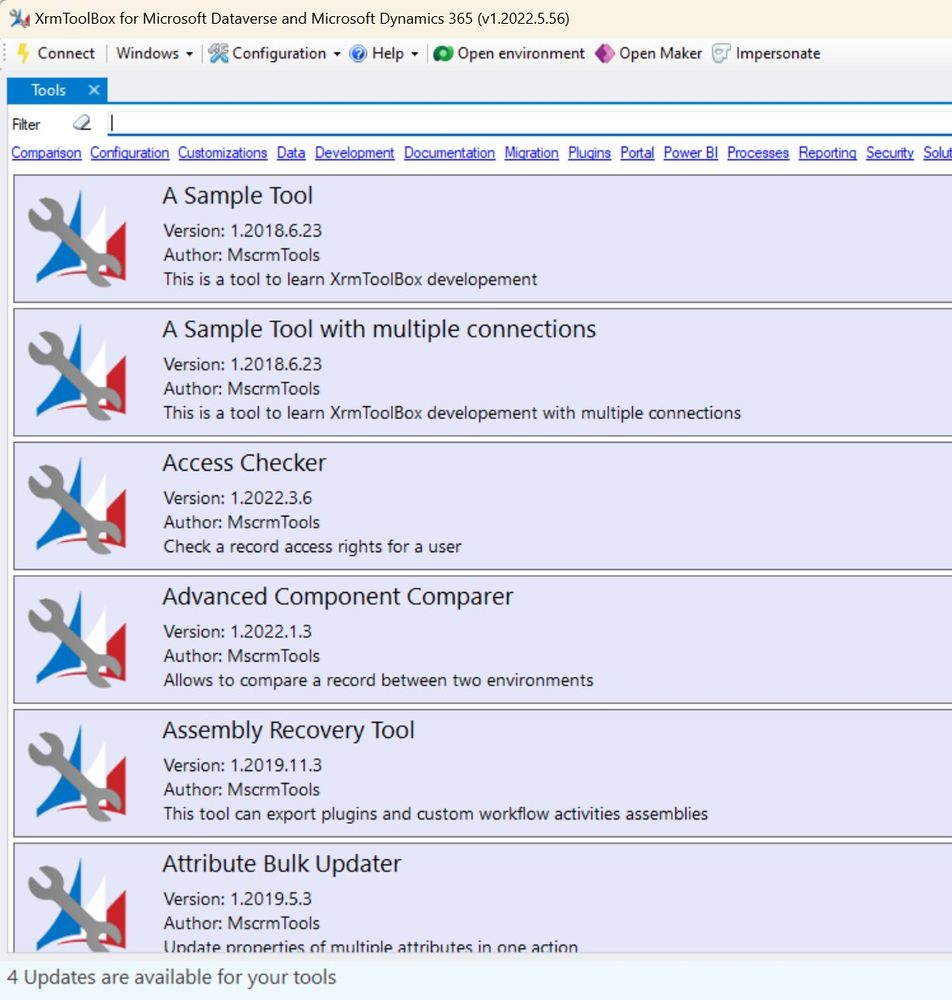
Task: Click the Impersonate label
Action: click(x=778, y=54)
